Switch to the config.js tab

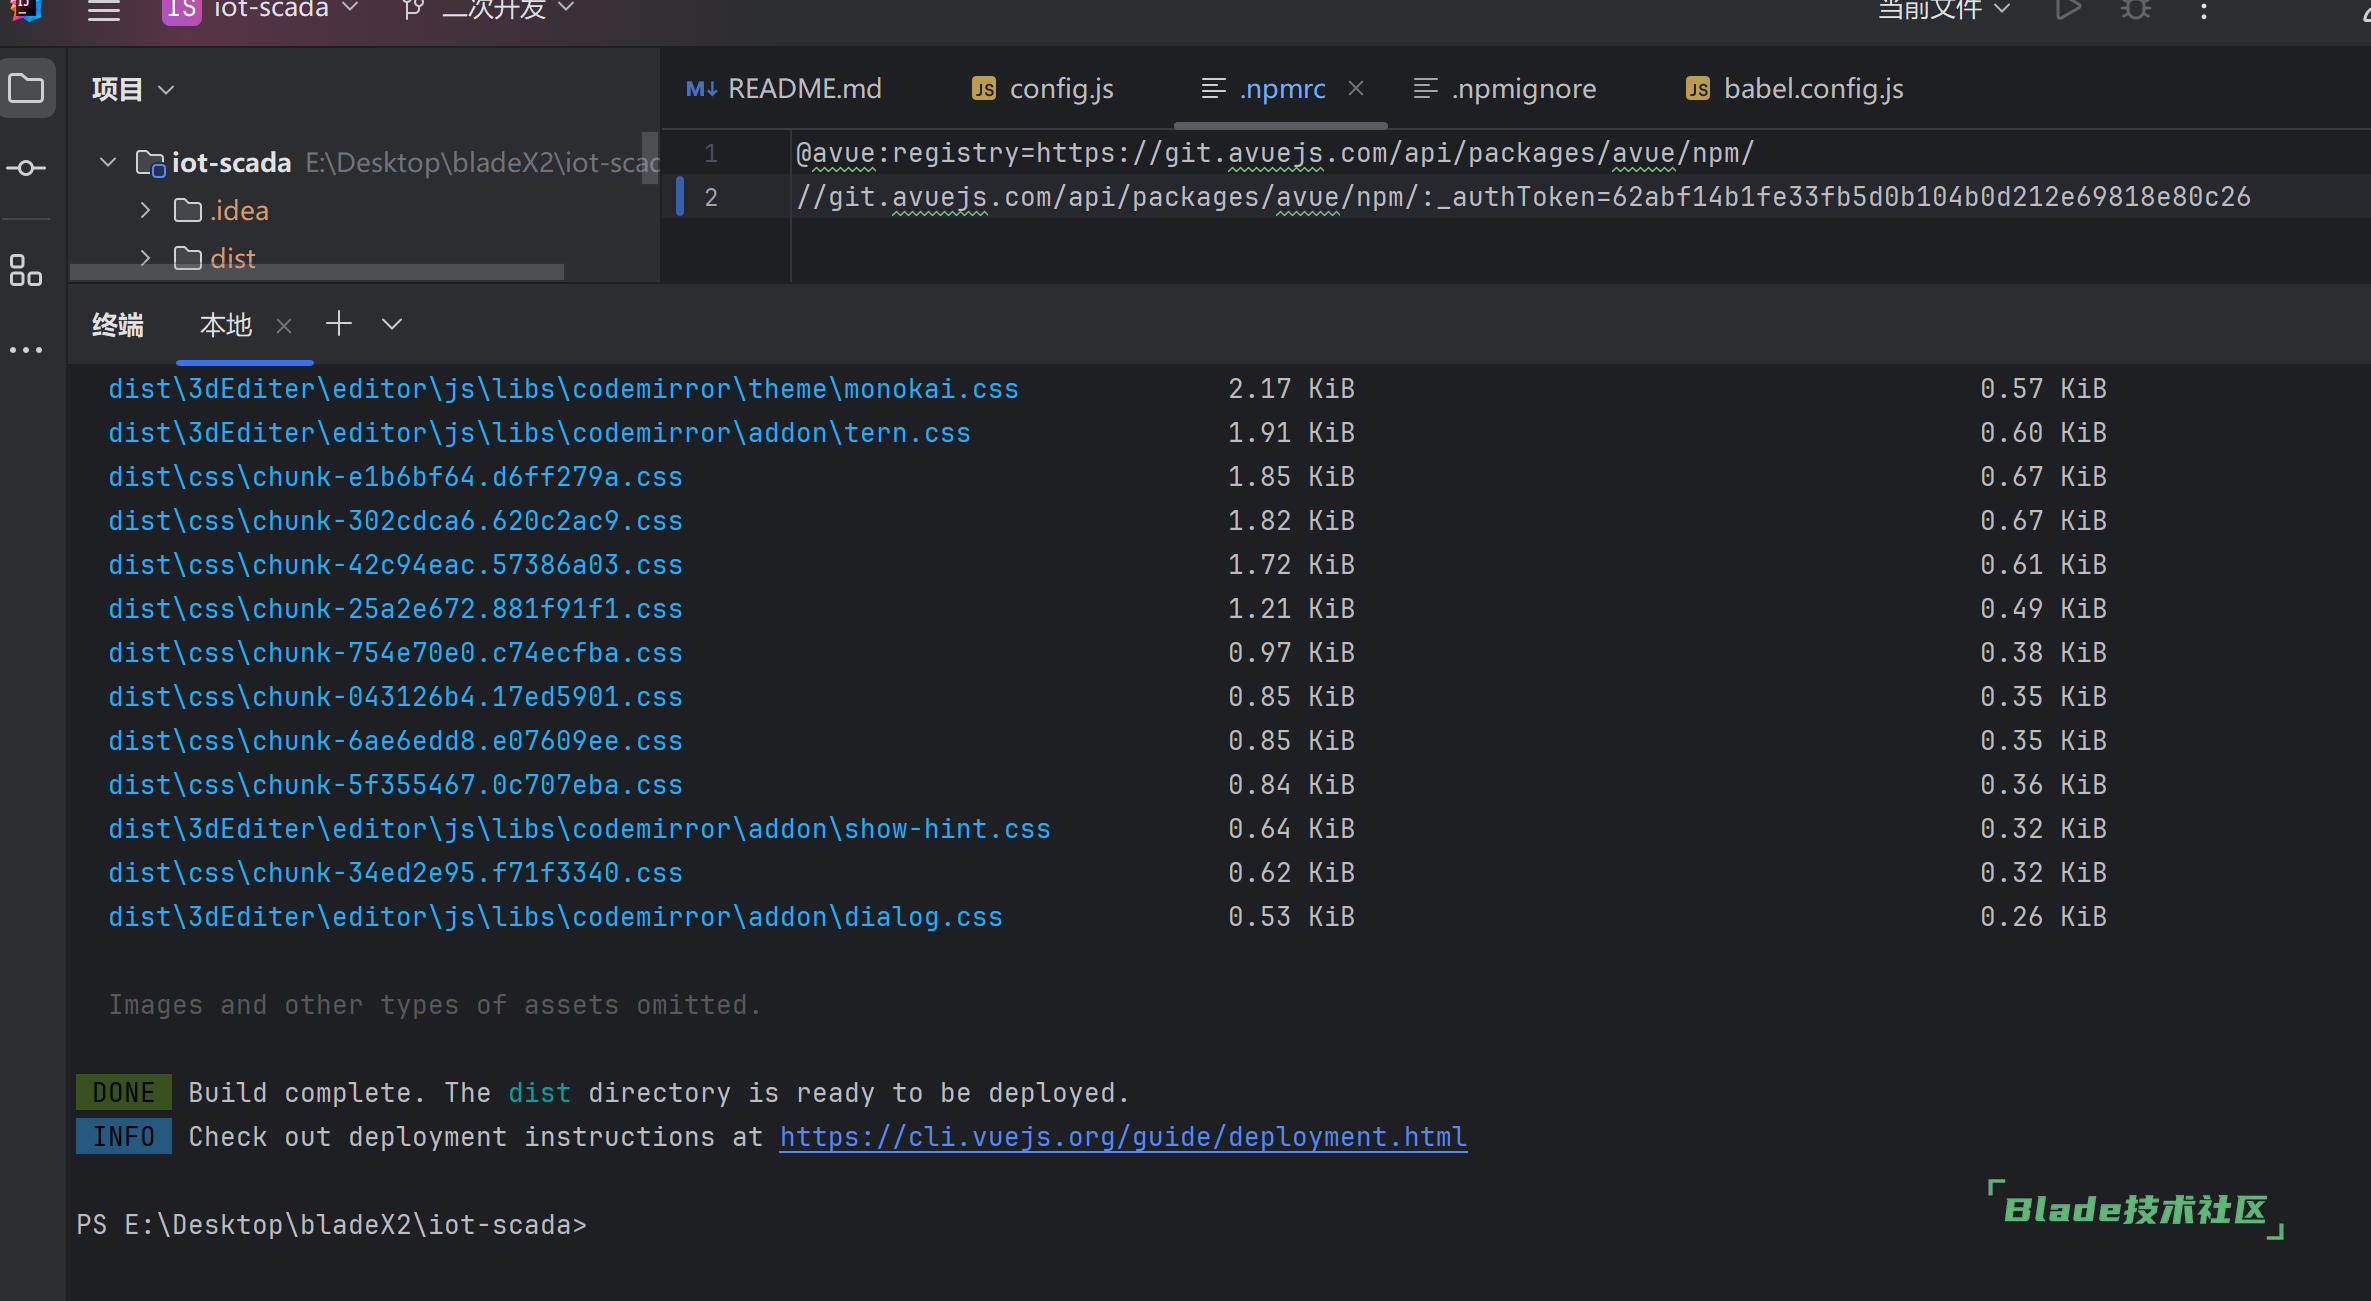[x=1043, y=89]
